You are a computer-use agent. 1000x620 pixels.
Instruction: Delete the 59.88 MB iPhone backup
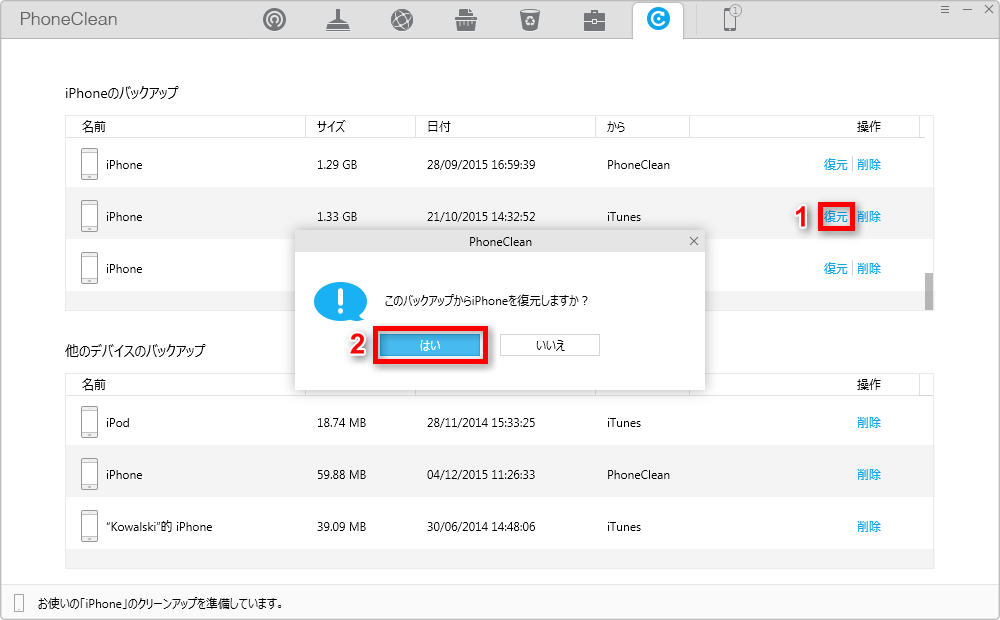click(x=869, y=475)
